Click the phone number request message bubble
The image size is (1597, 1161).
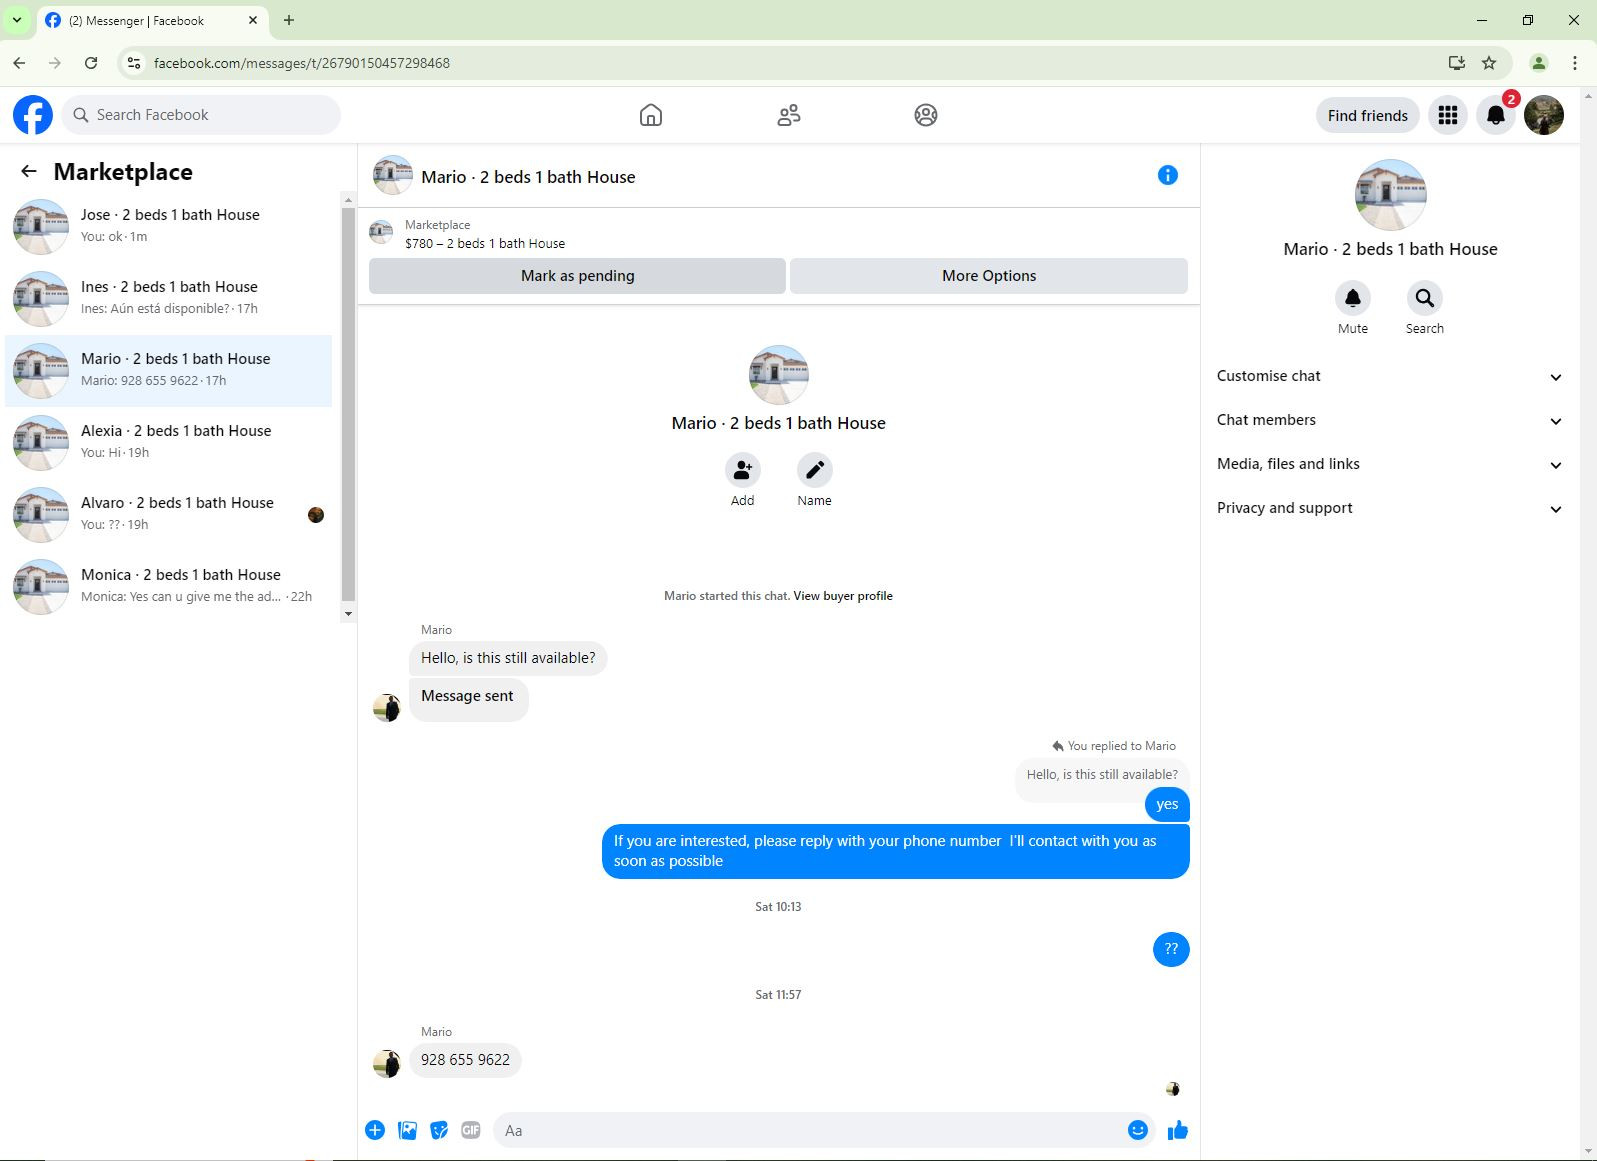point(896,851)
